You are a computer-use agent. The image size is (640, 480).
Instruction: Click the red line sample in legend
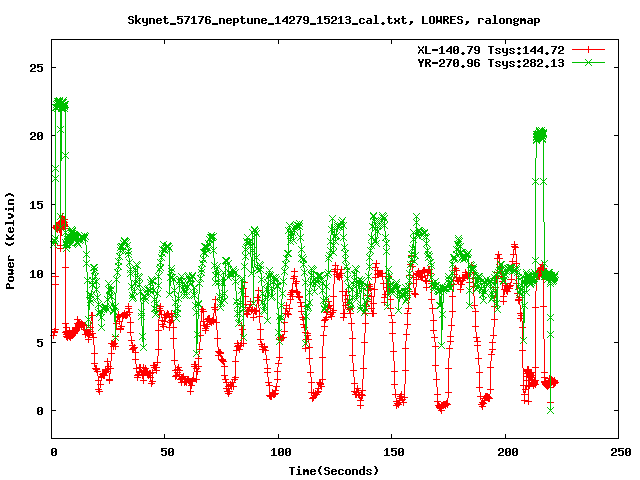pos(589,49)
